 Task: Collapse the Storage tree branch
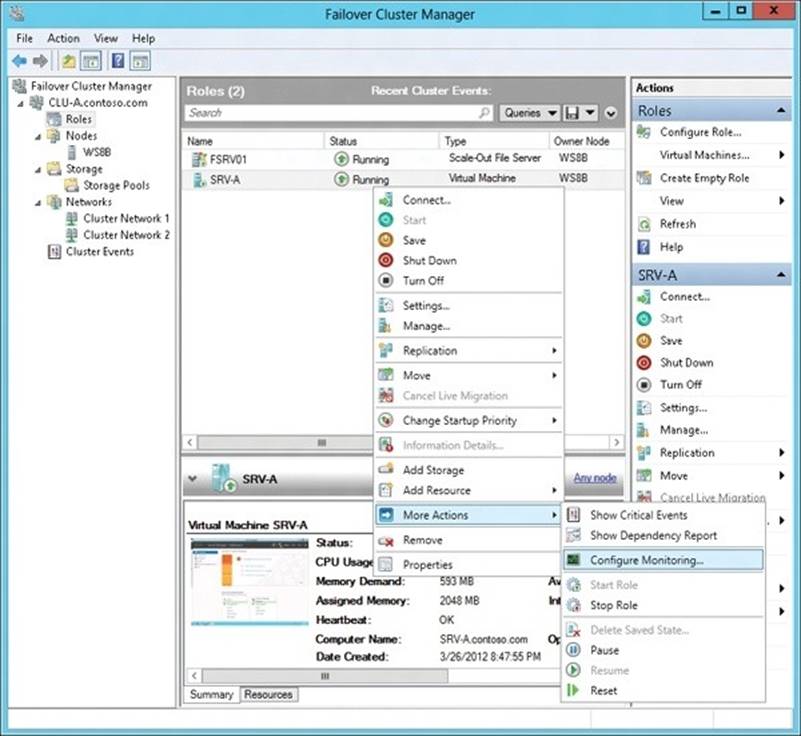tap(38, 170)
